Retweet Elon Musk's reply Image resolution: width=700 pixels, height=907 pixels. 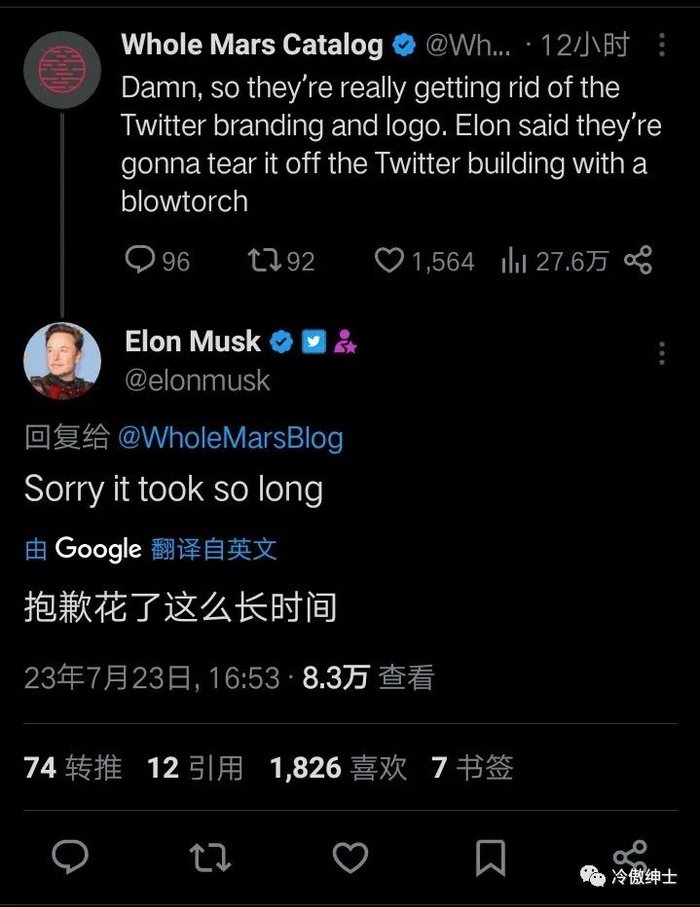click(x=210, y=857)
